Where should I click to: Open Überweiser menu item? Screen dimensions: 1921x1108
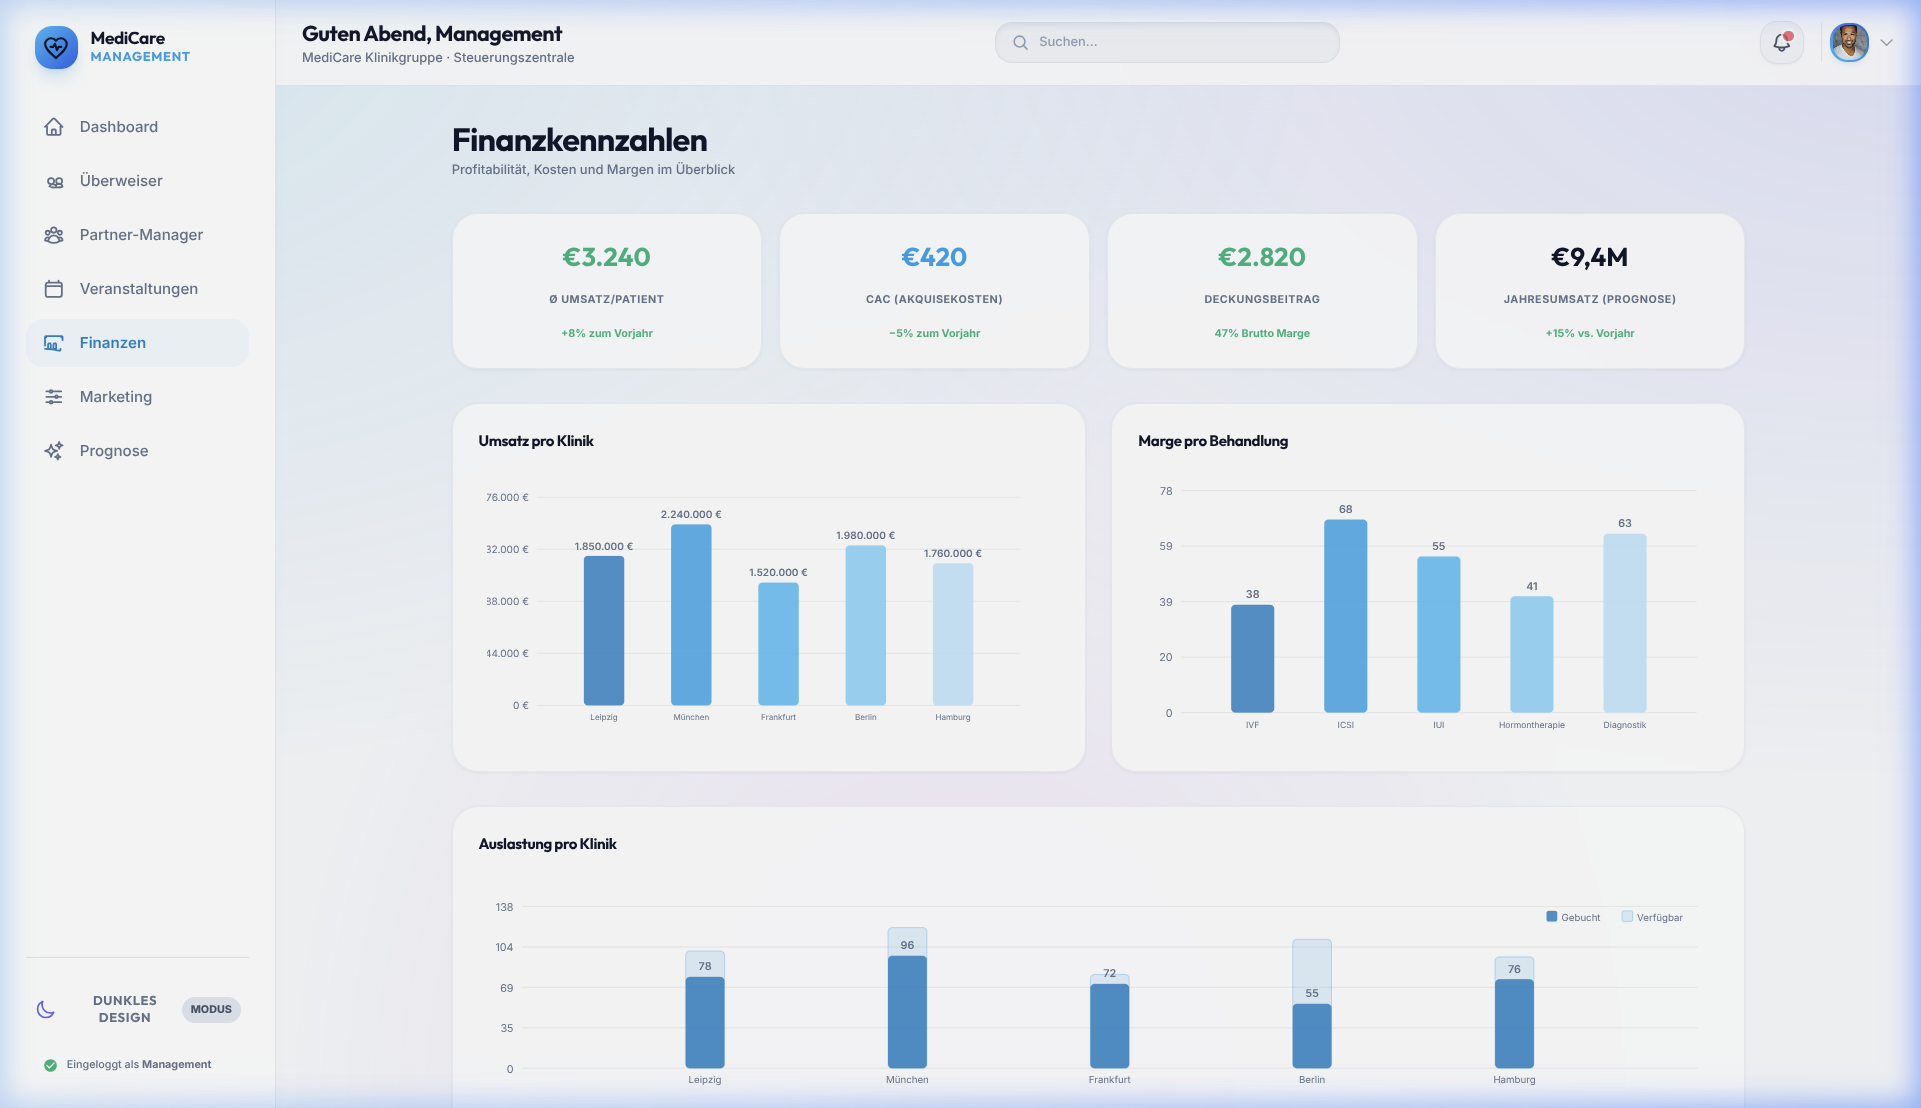pos(138,181)
